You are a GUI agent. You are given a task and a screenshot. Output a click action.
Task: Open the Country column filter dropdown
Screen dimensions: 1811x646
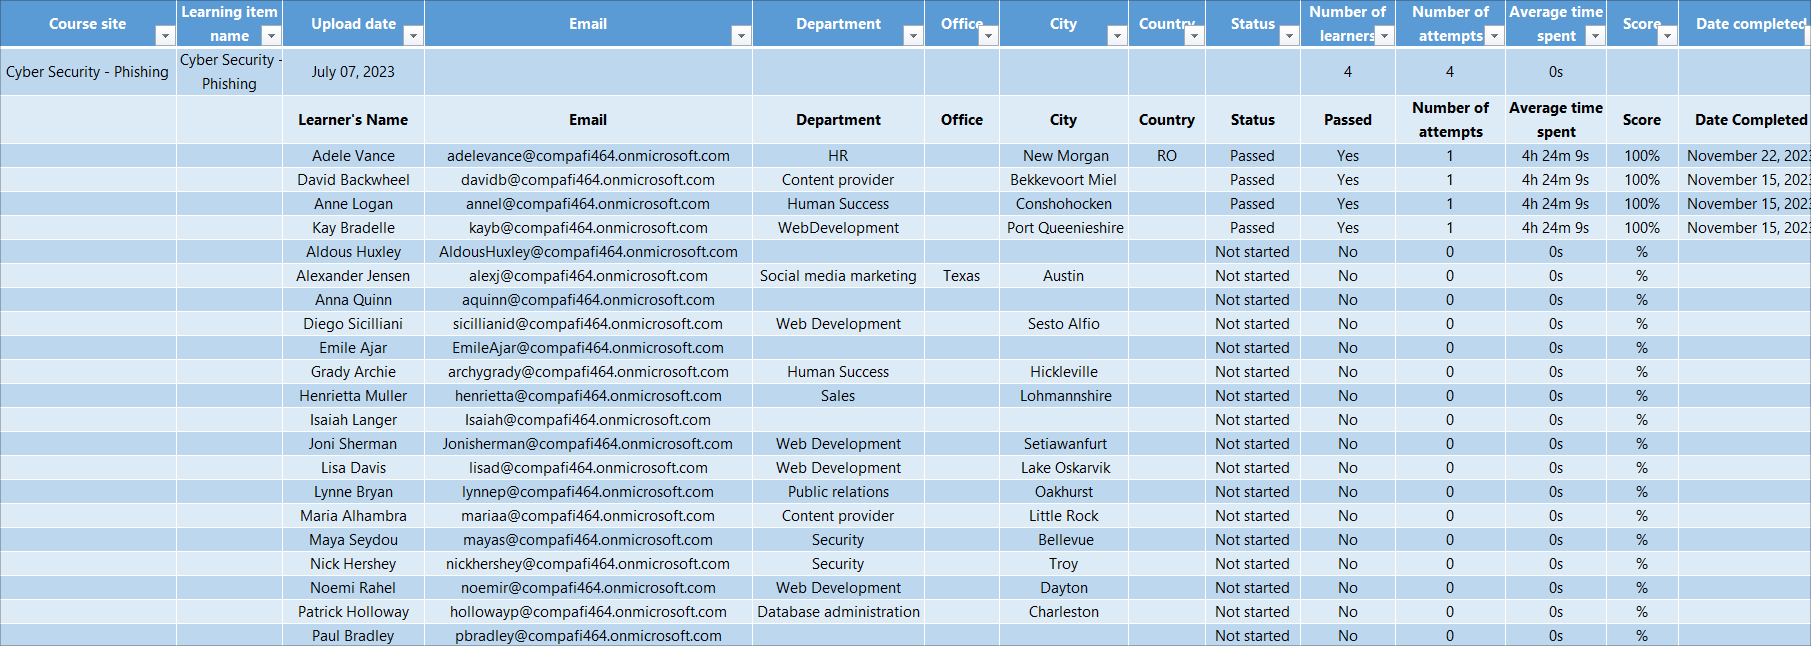[1193, 36]
